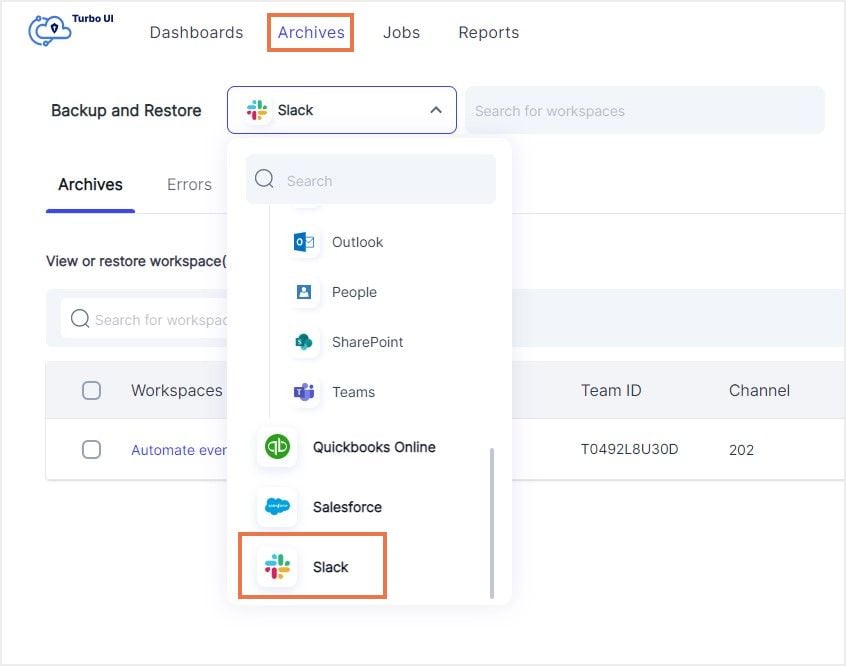The height and width of the screenshot is (666, 846).
Task: Open the Automate workspace link
Action: tap(180, 449)
